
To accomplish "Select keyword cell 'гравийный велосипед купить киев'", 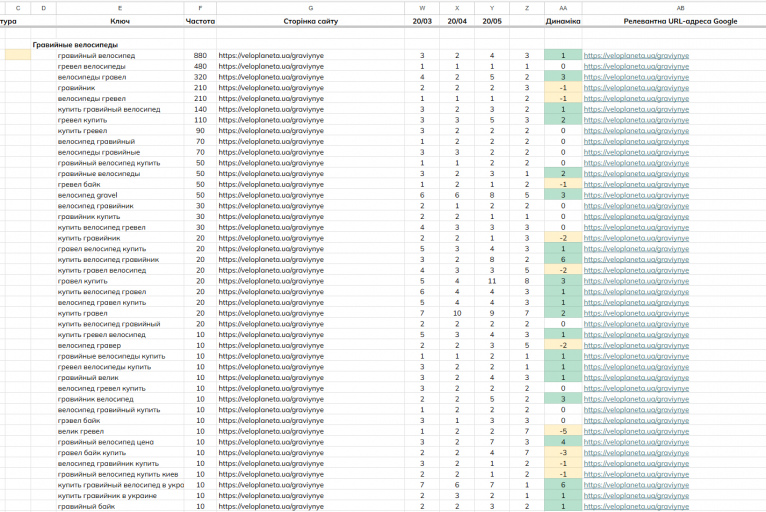I will tap(120, 474).
